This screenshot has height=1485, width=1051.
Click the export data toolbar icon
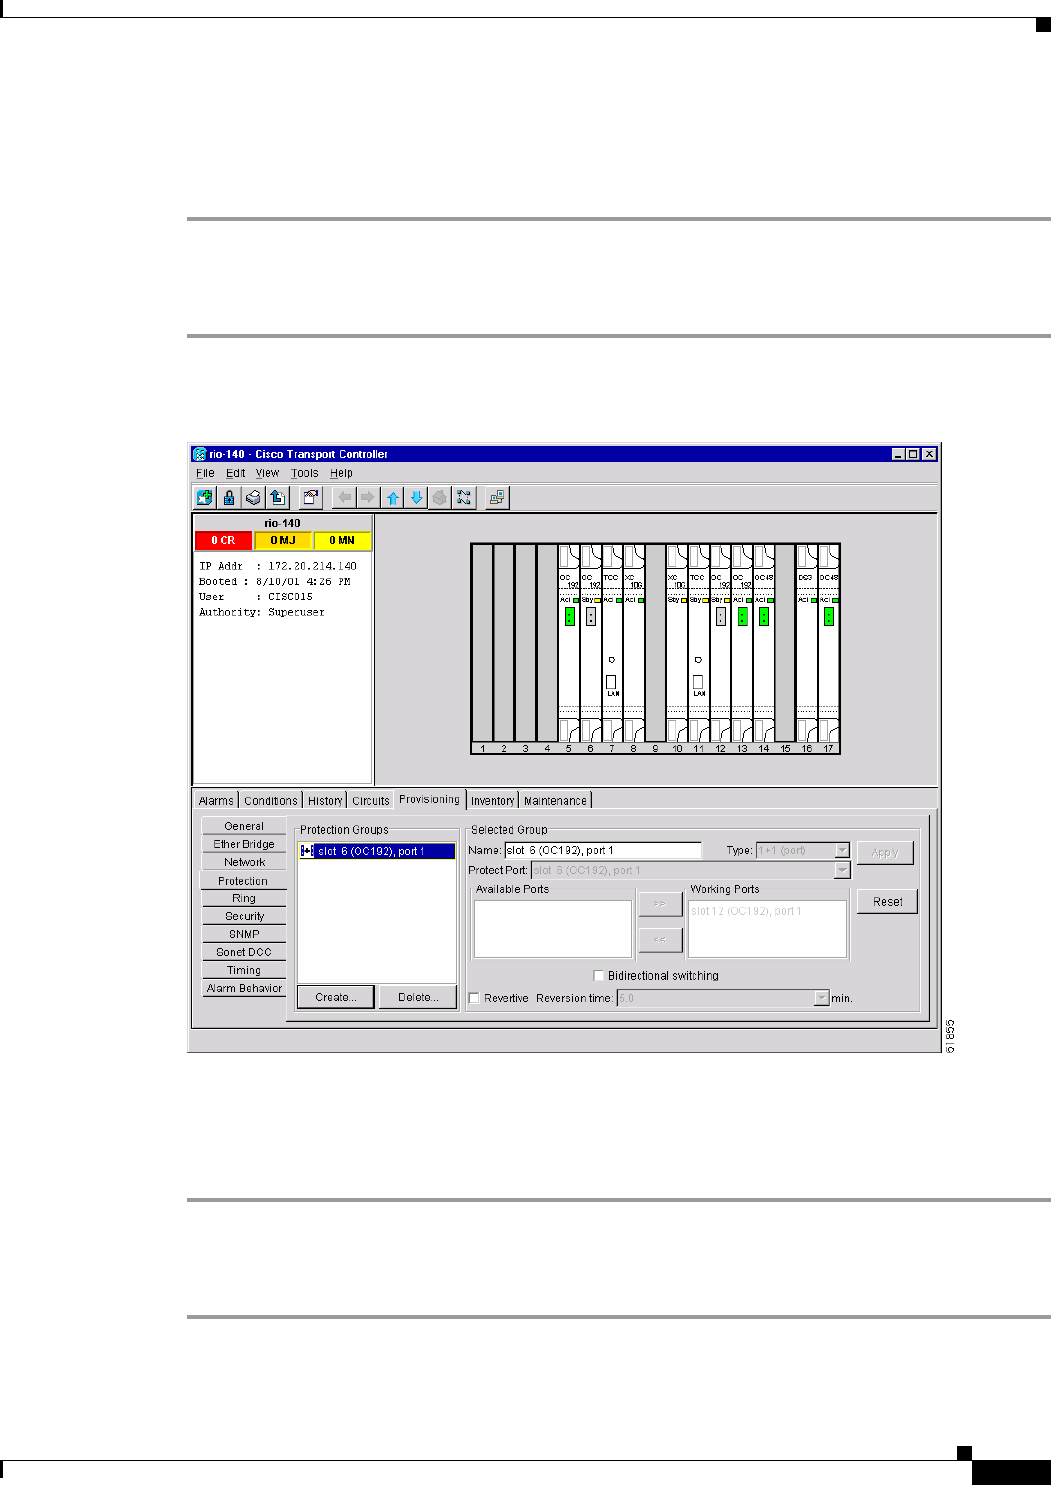(277, 497)
